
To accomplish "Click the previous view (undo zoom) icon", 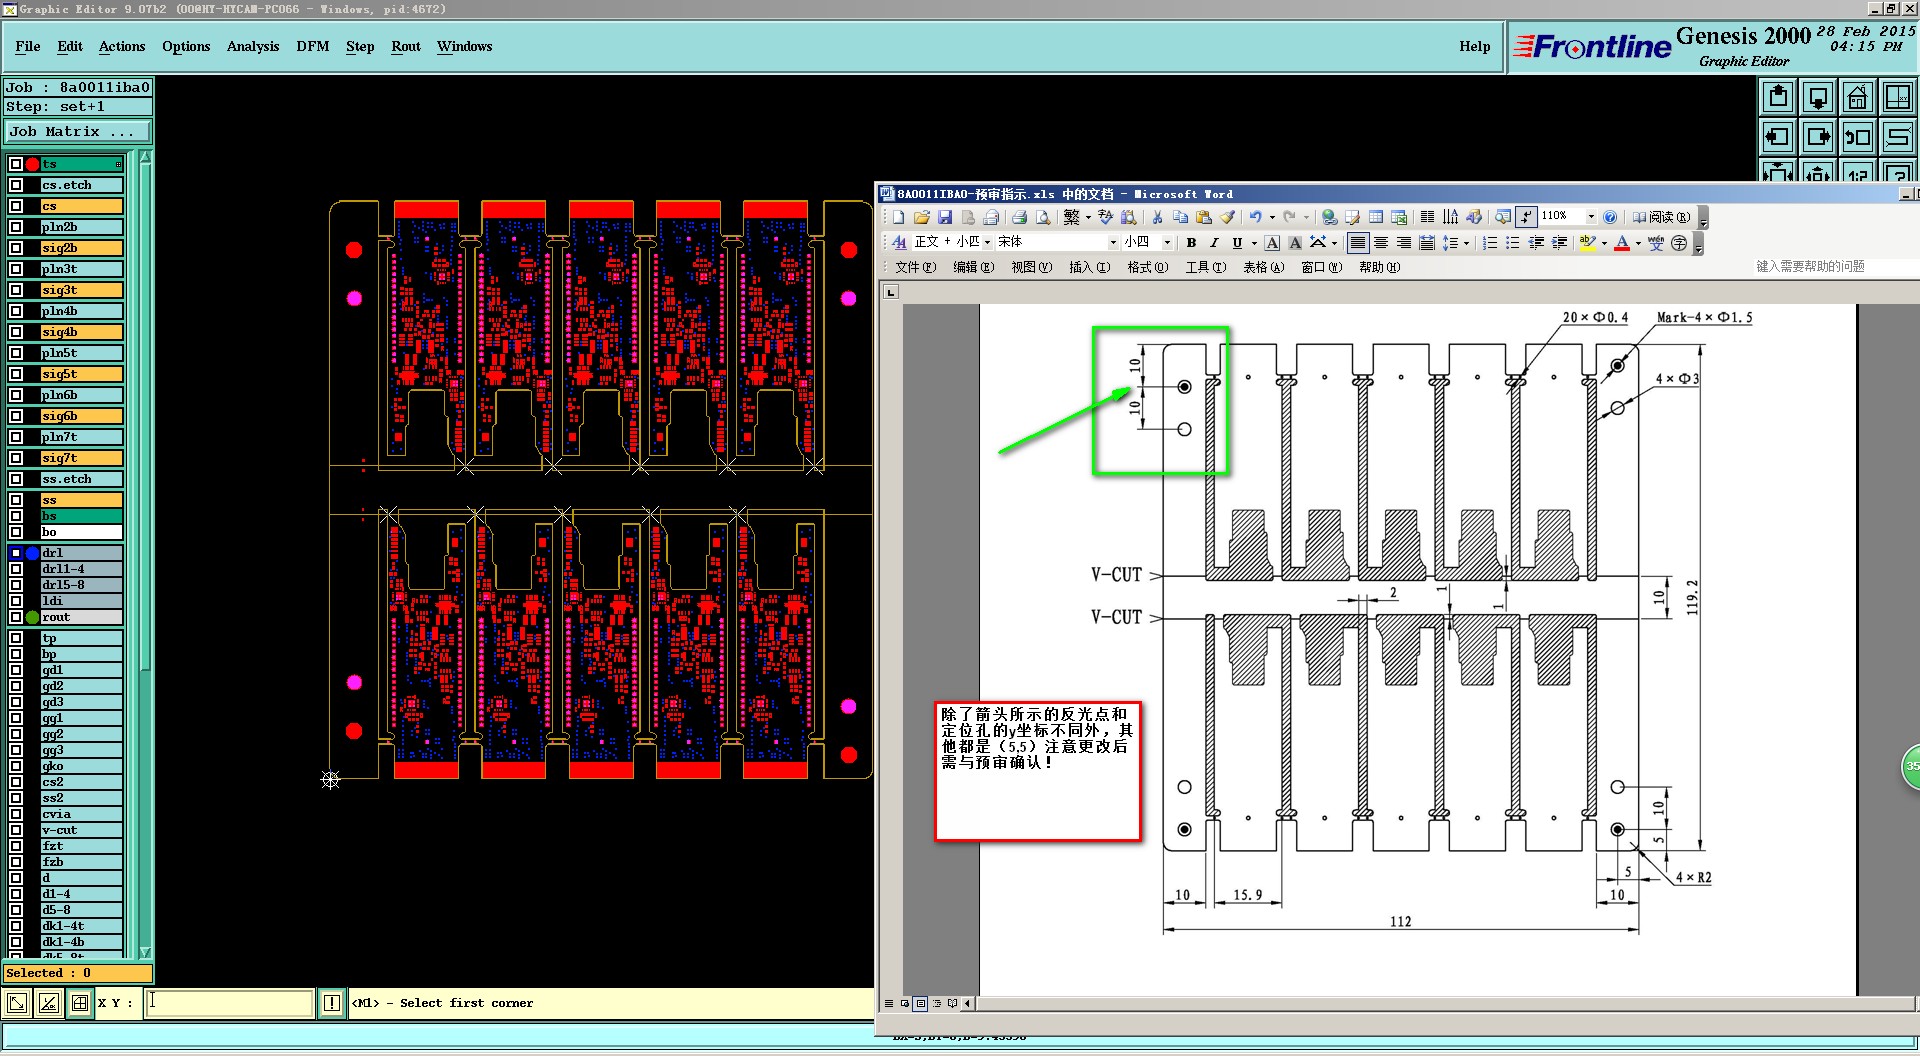I will [1858, 137].
